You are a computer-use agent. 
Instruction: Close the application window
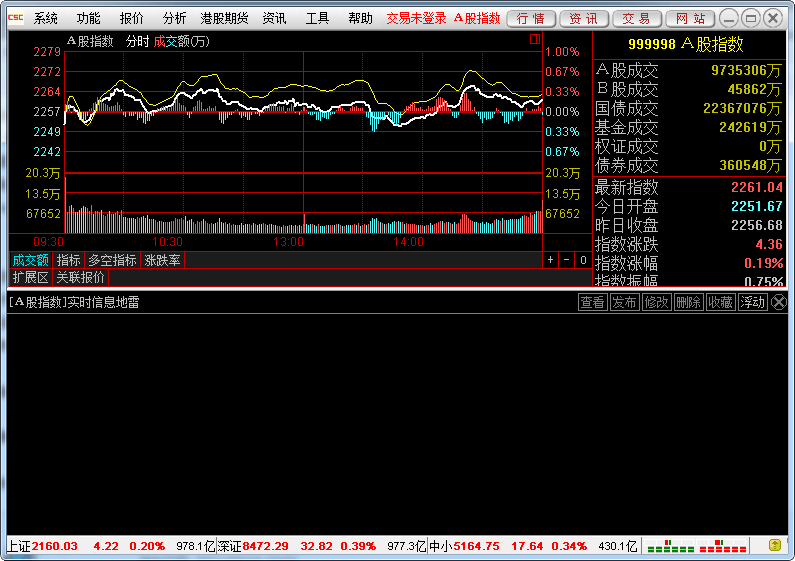[x=773, y=19]
